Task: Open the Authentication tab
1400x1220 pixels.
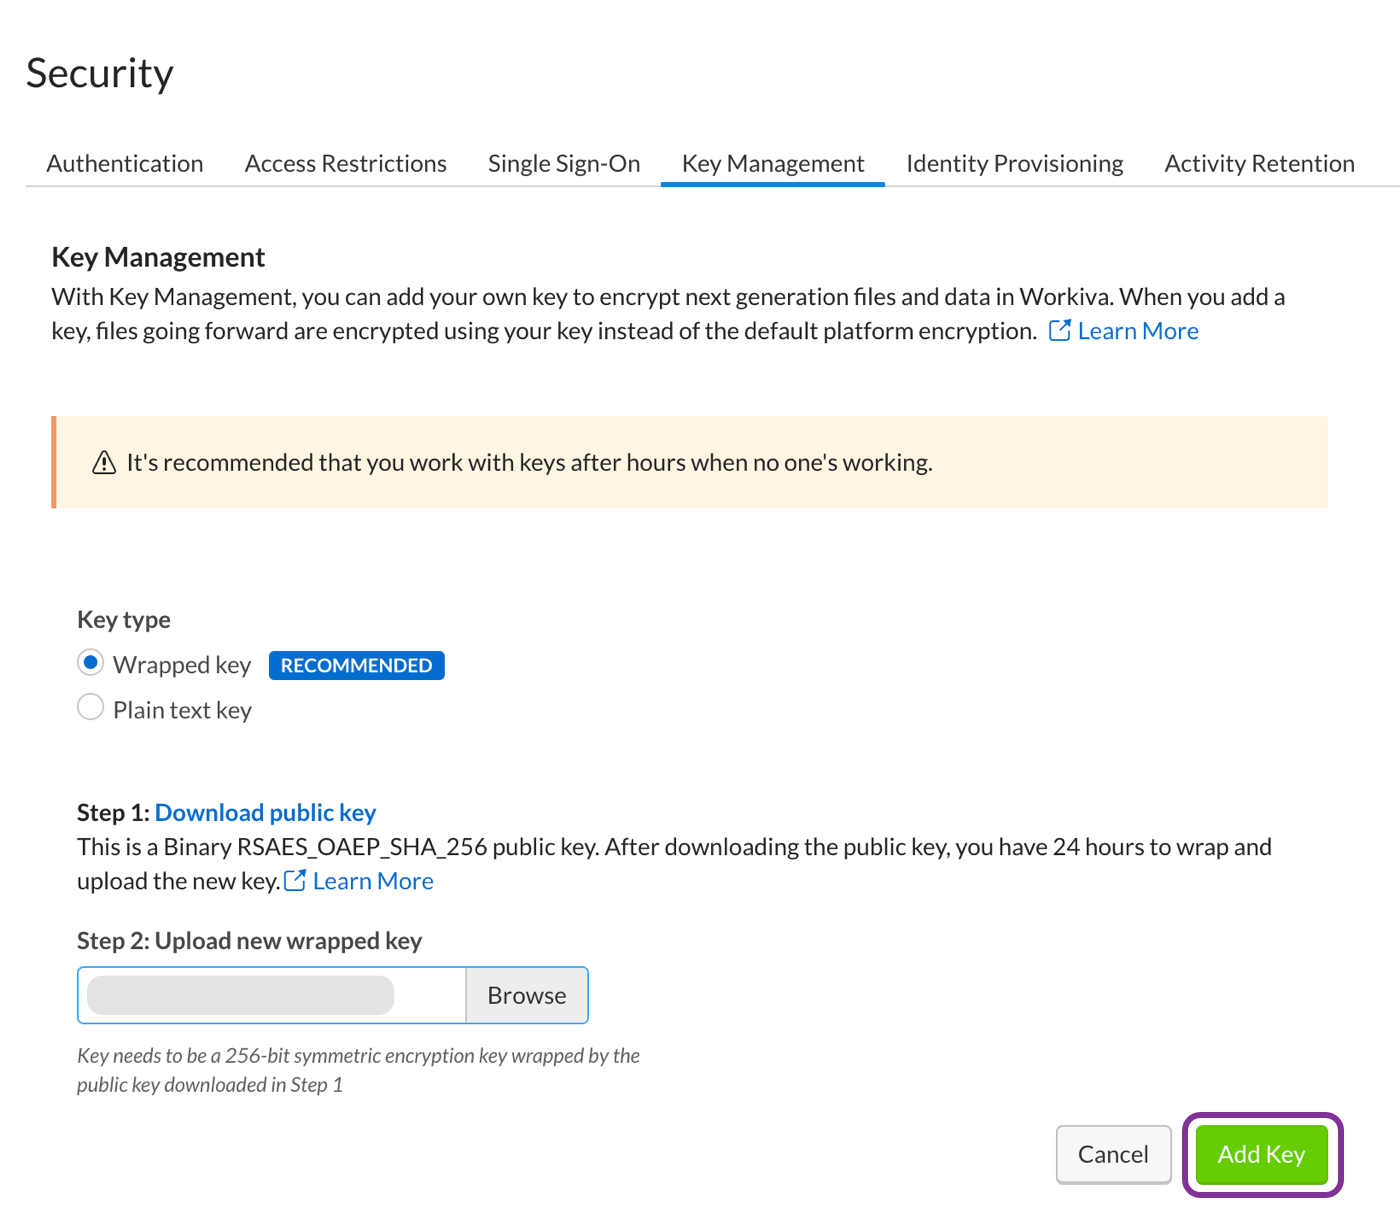Action: [125, 164]
